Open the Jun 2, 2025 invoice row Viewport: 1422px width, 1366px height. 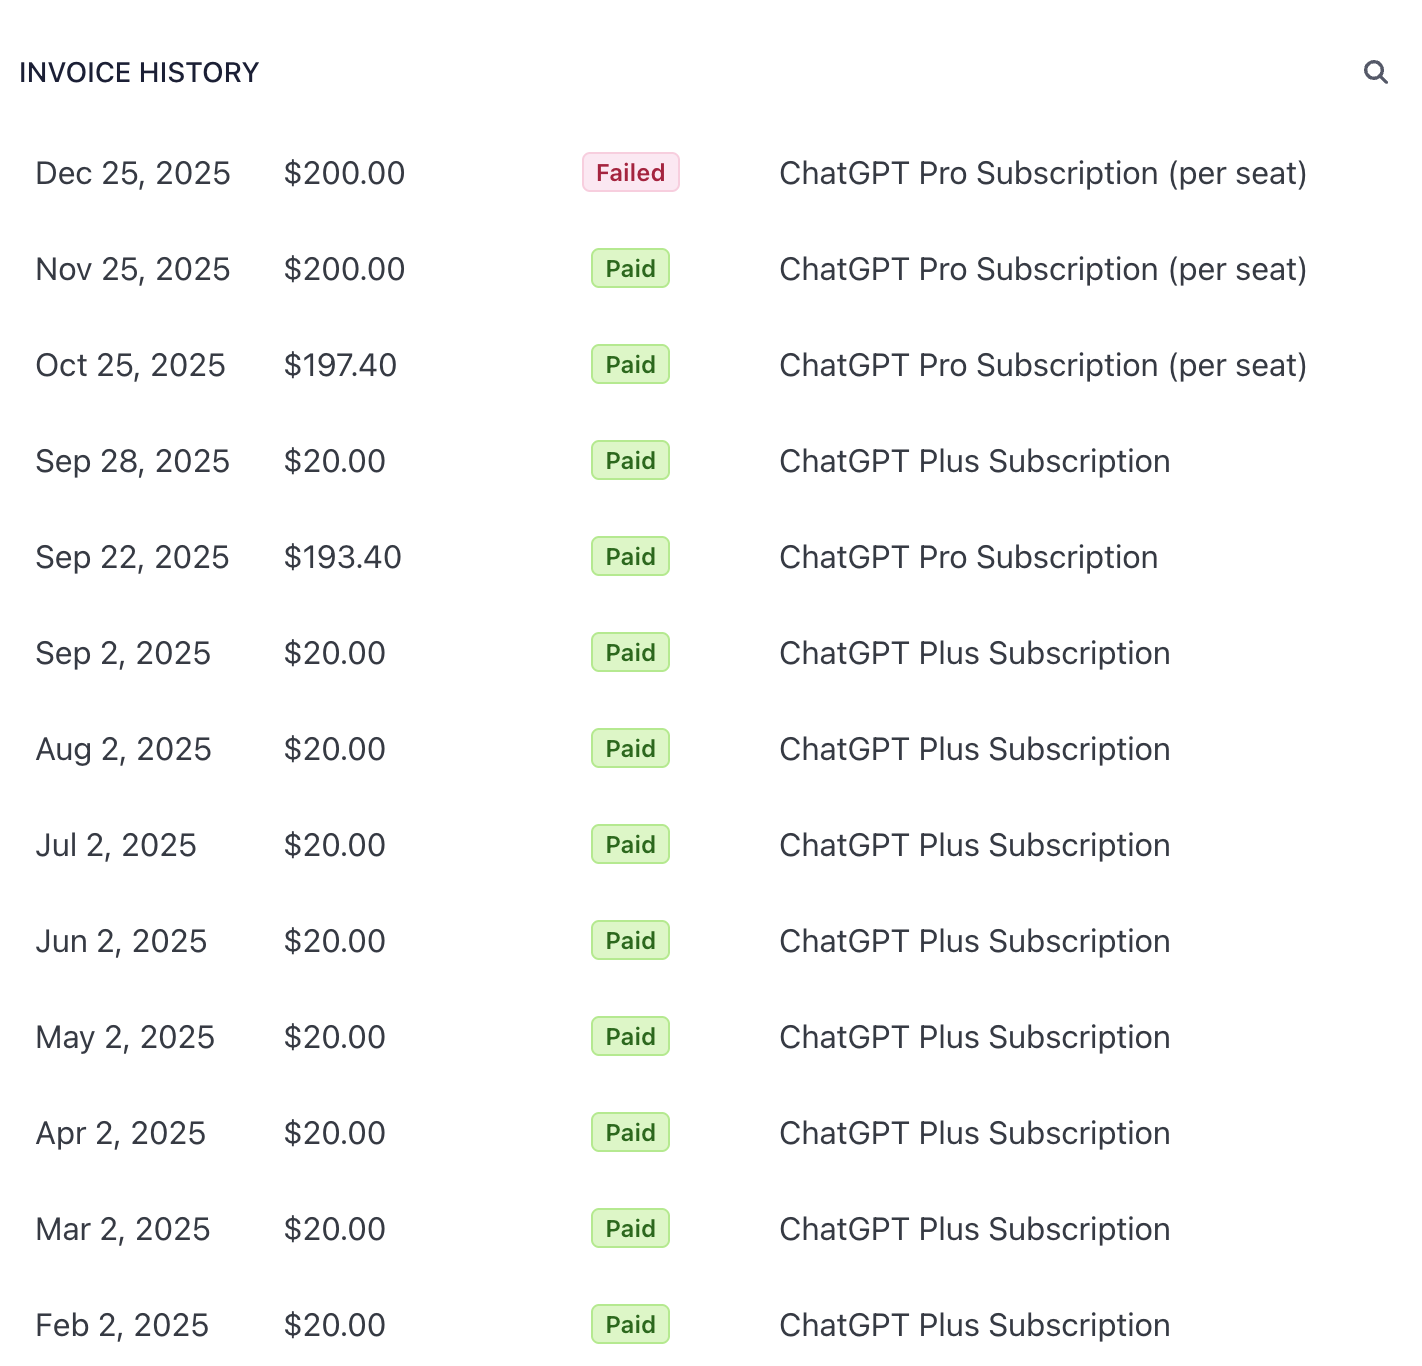(121, 941)
